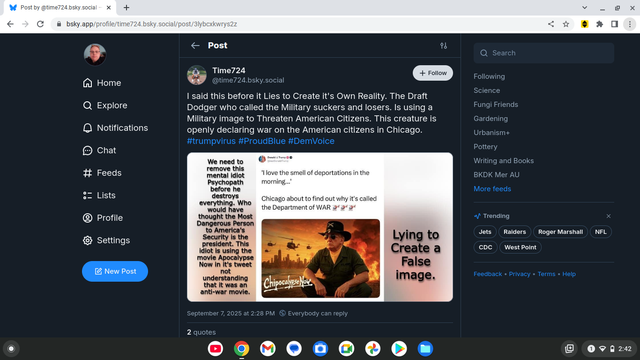Open the Raiders trending topic

point(515,232)
